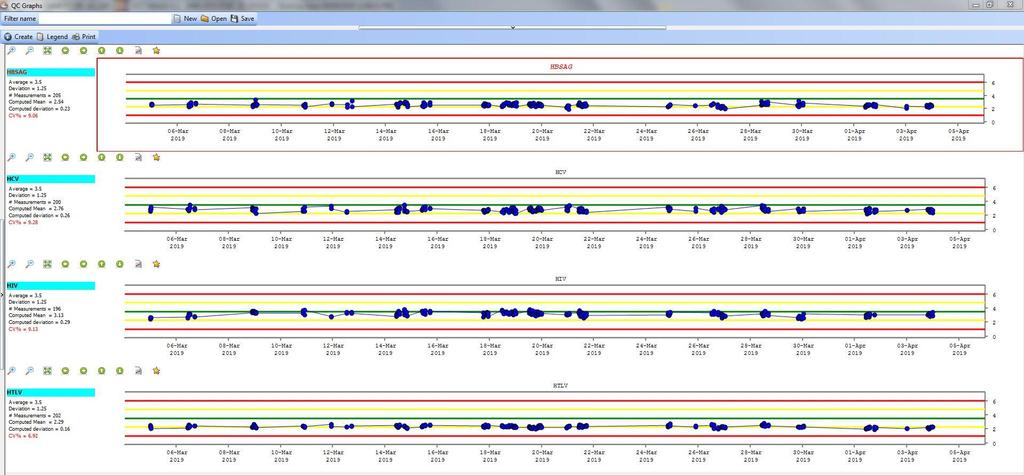The width and height of the screenshot is (1024, 475).
Task: Zoom in using the HIV graph toolbar
Action: pos(12,264)
